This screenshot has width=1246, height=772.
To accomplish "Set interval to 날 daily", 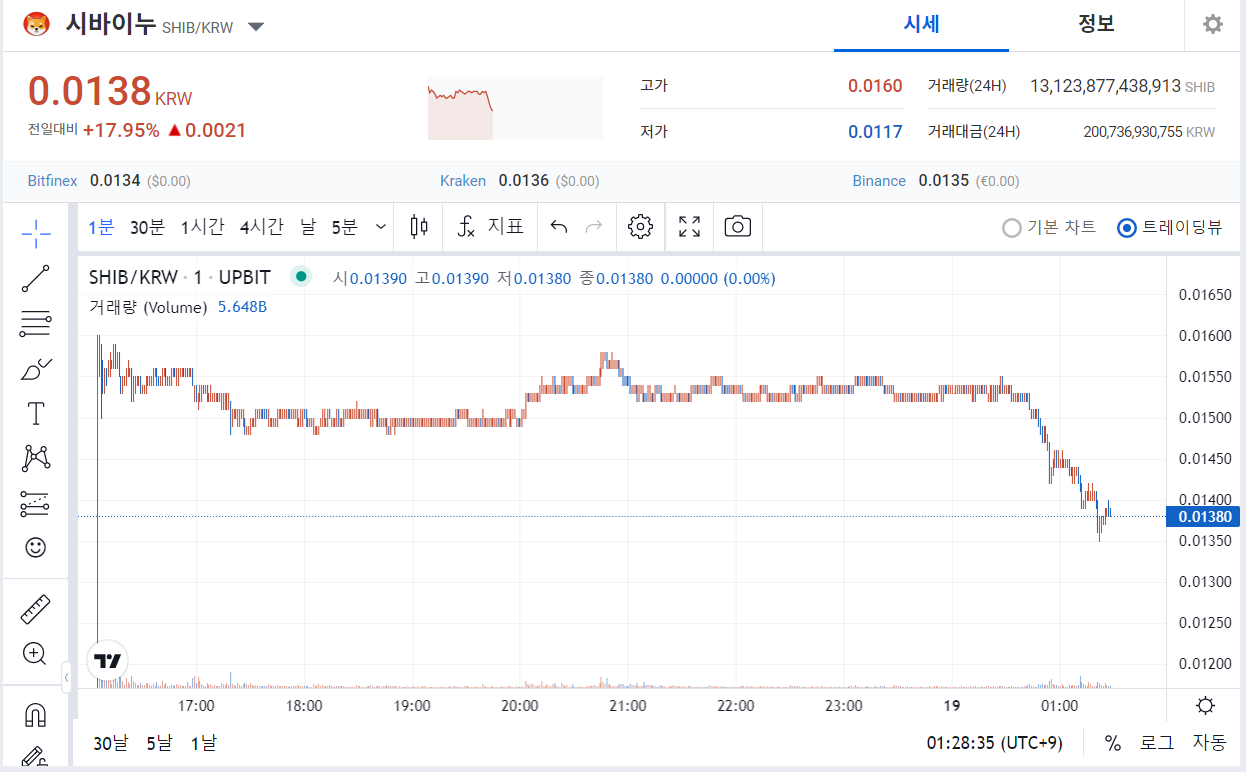I will 308,227.
